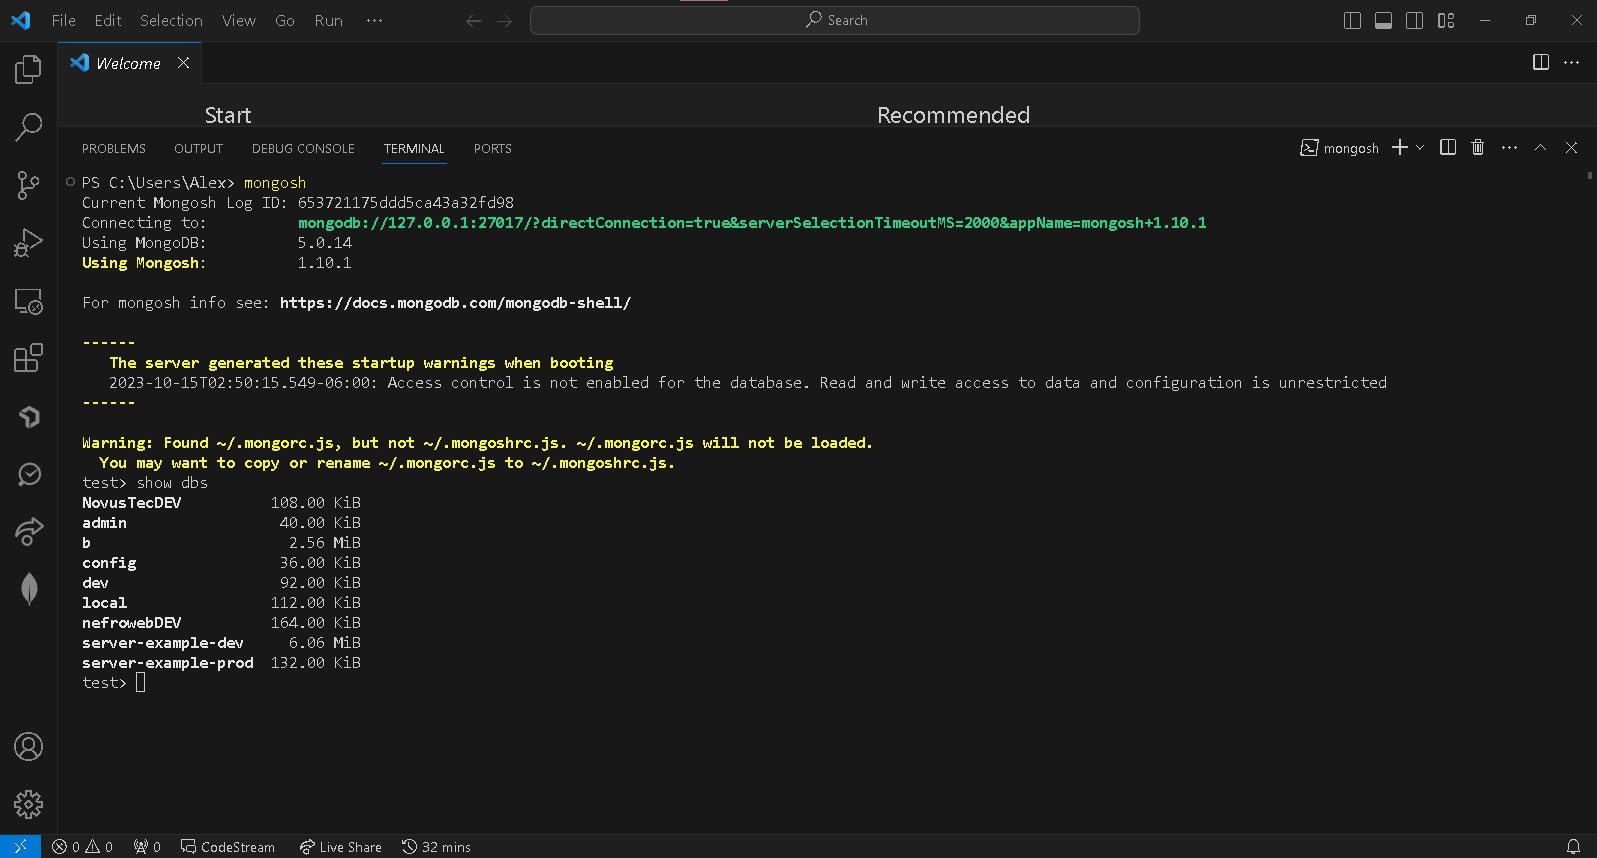1597x858 pixels.
Task: Open the MongoDB leaf icon view
Action: [x=29, y=589]
